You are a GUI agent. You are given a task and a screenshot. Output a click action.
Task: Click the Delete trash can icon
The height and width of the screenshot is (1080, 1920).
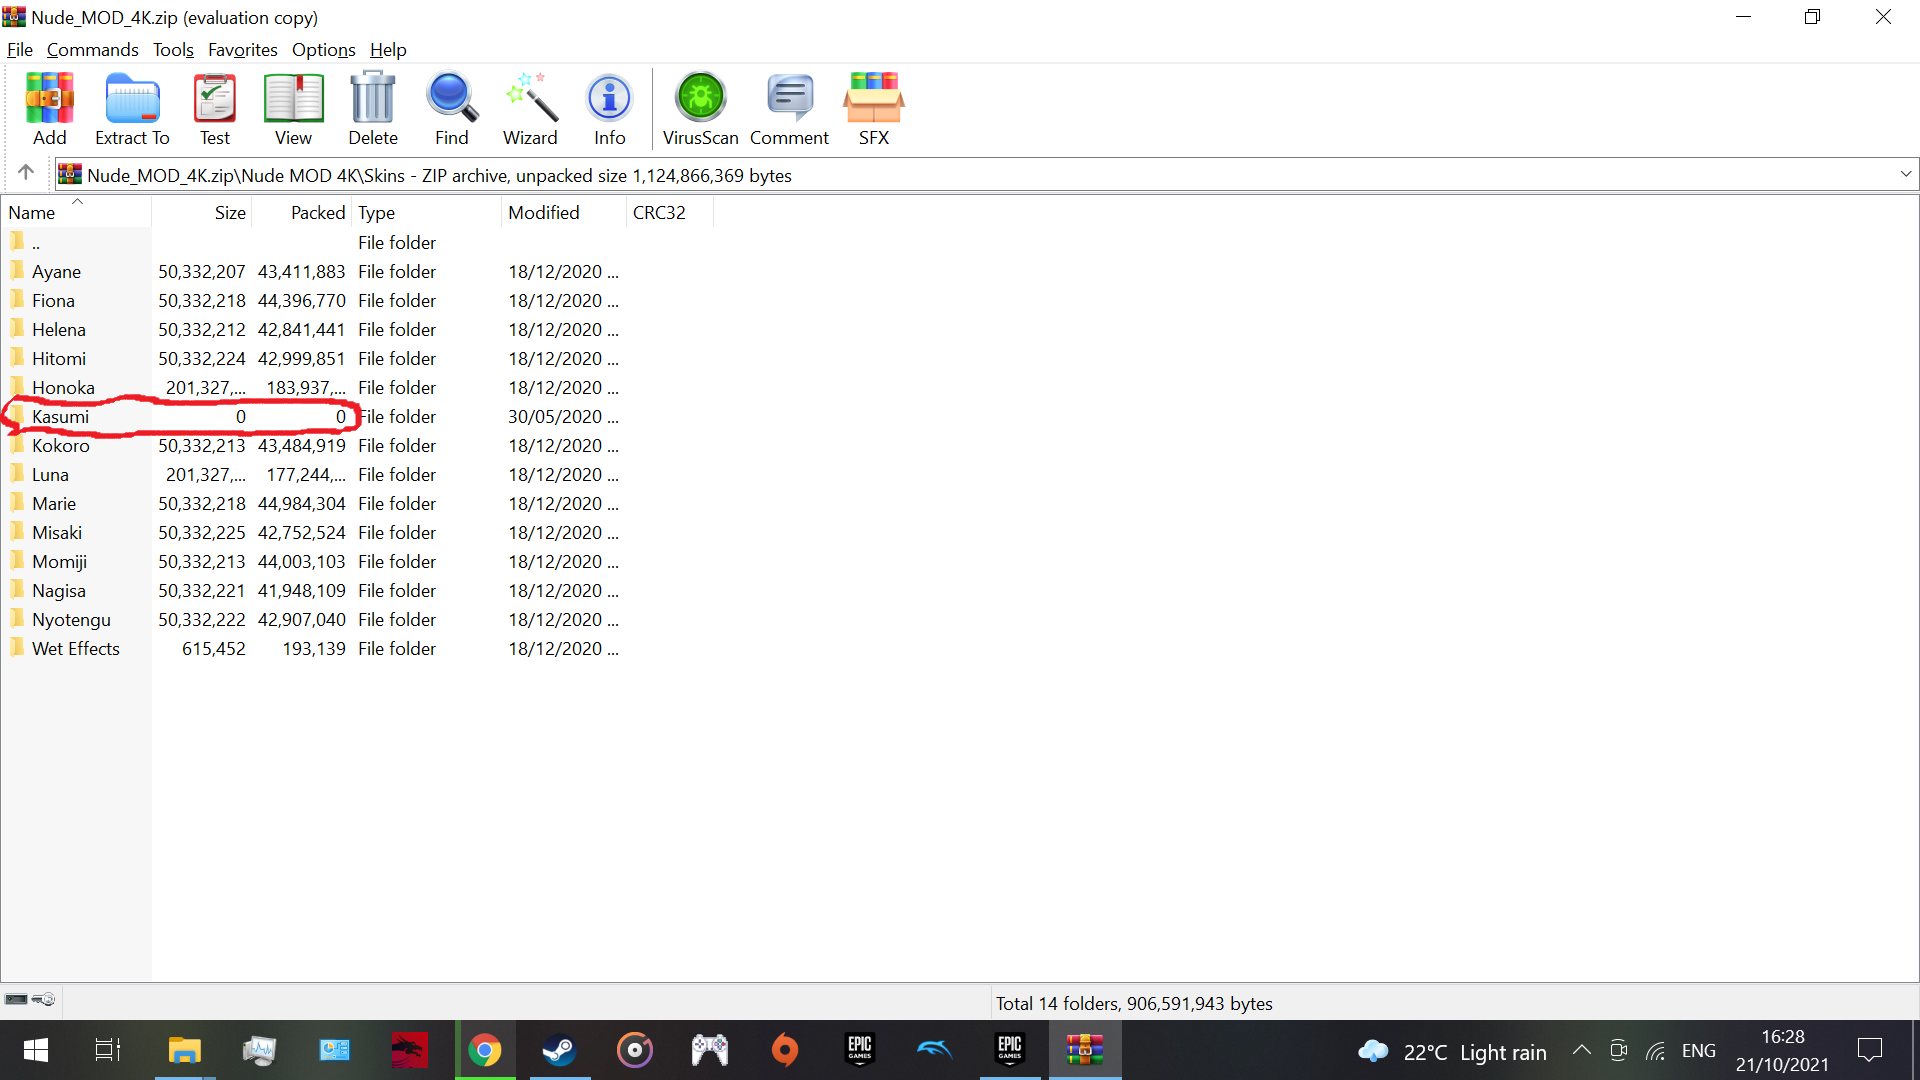pos(373,109)
